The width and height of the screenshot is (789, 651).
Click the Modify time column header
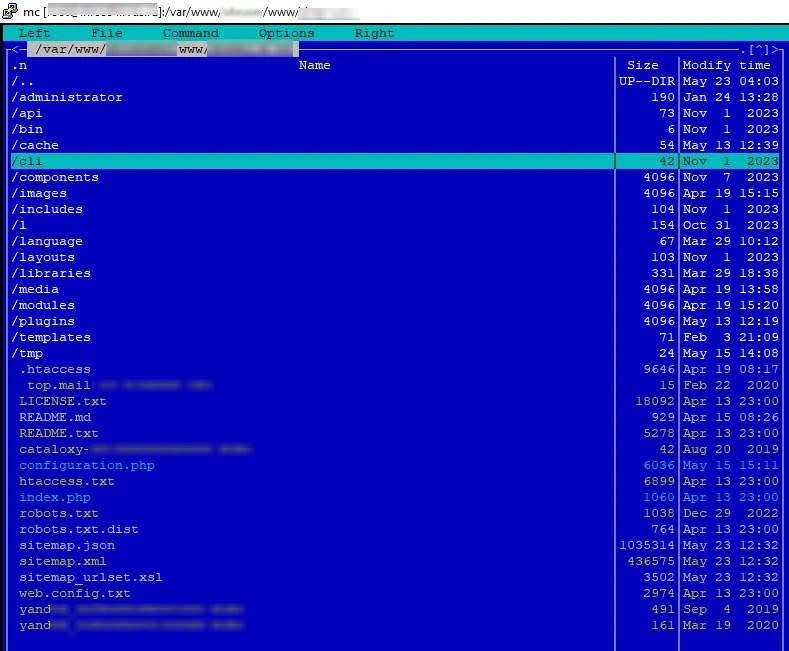(726, 65)
